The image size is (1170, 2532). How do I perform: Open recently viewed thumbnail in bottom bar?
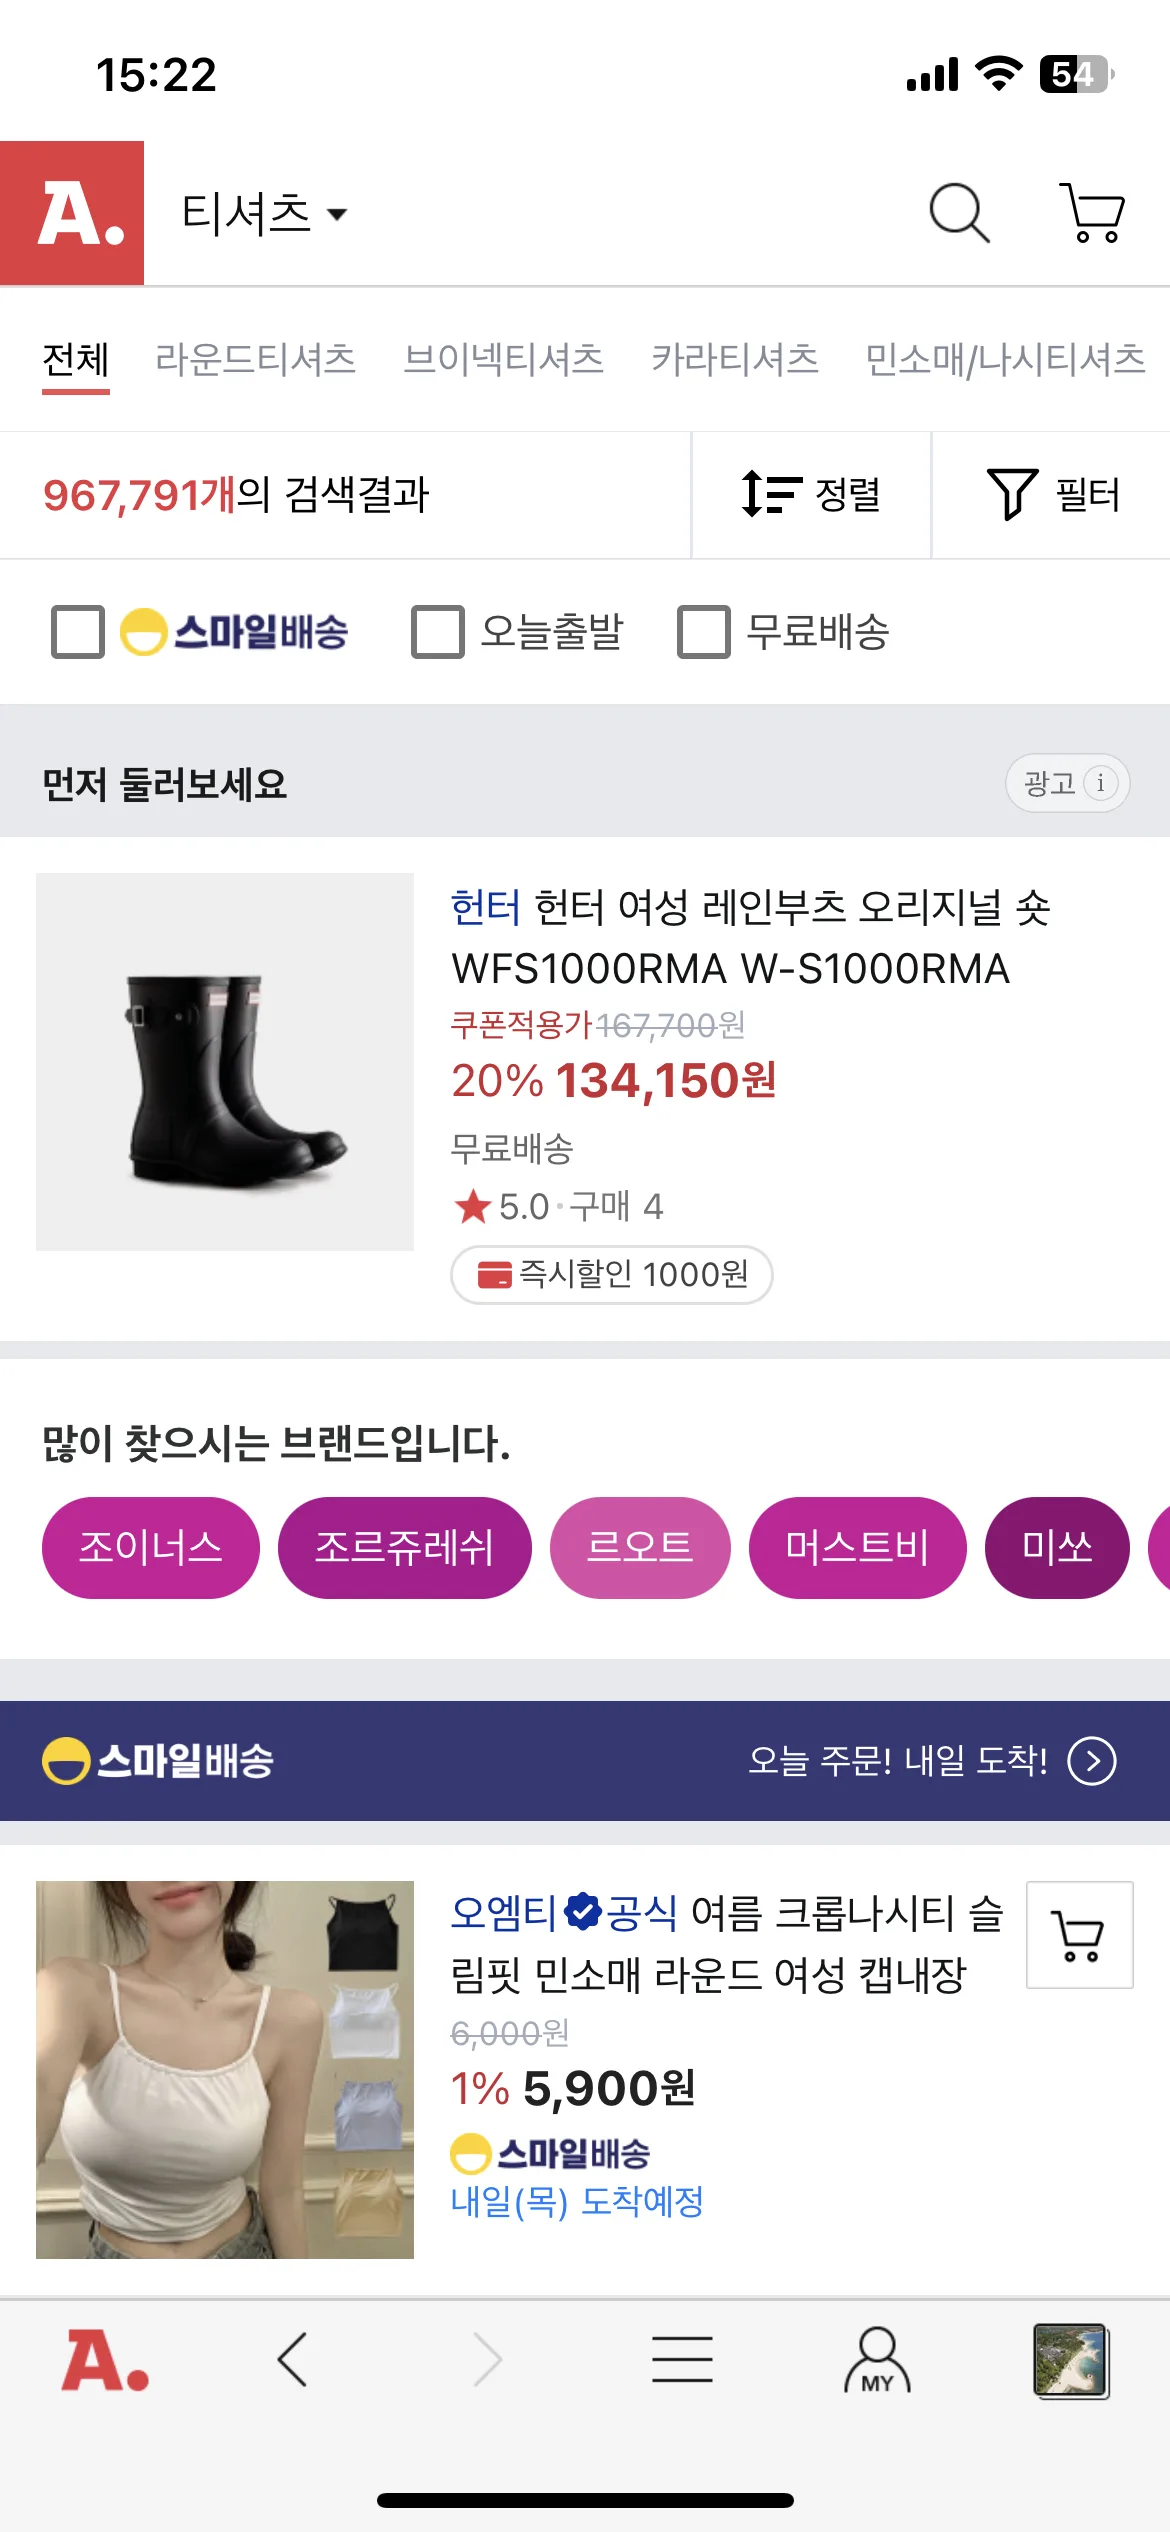(1070, 2360)
